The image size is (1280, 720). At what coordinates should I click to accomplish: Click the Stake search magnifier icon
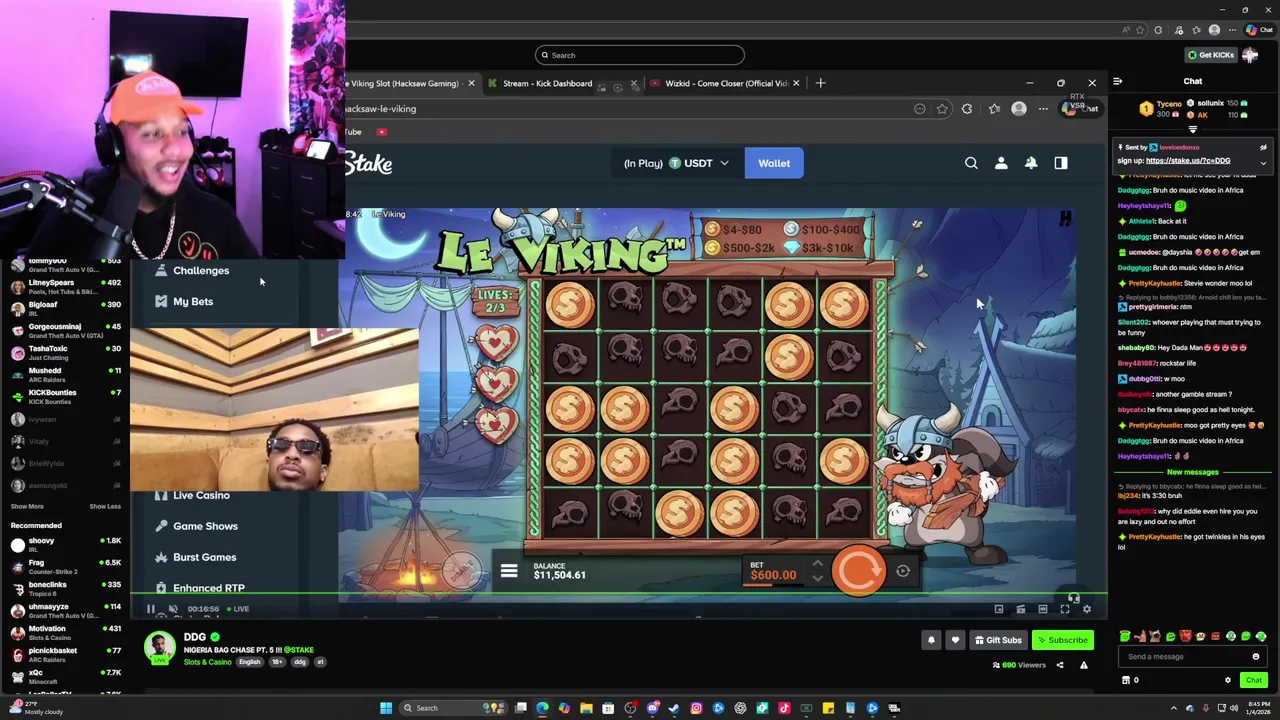pos(971,163)
